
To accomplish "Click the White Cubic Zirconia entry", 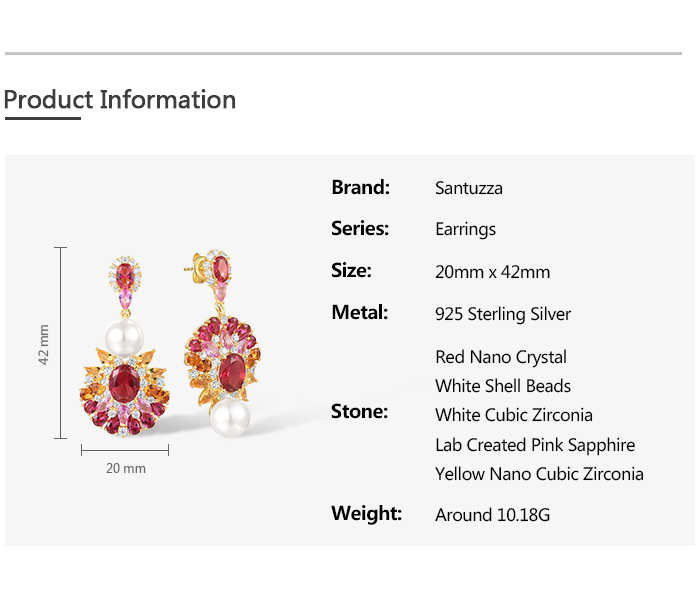I will point(514,415).
